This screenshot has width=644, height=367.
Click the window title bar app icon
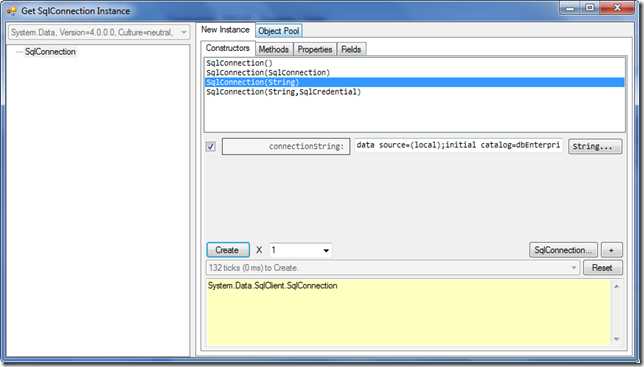(12, 11)
